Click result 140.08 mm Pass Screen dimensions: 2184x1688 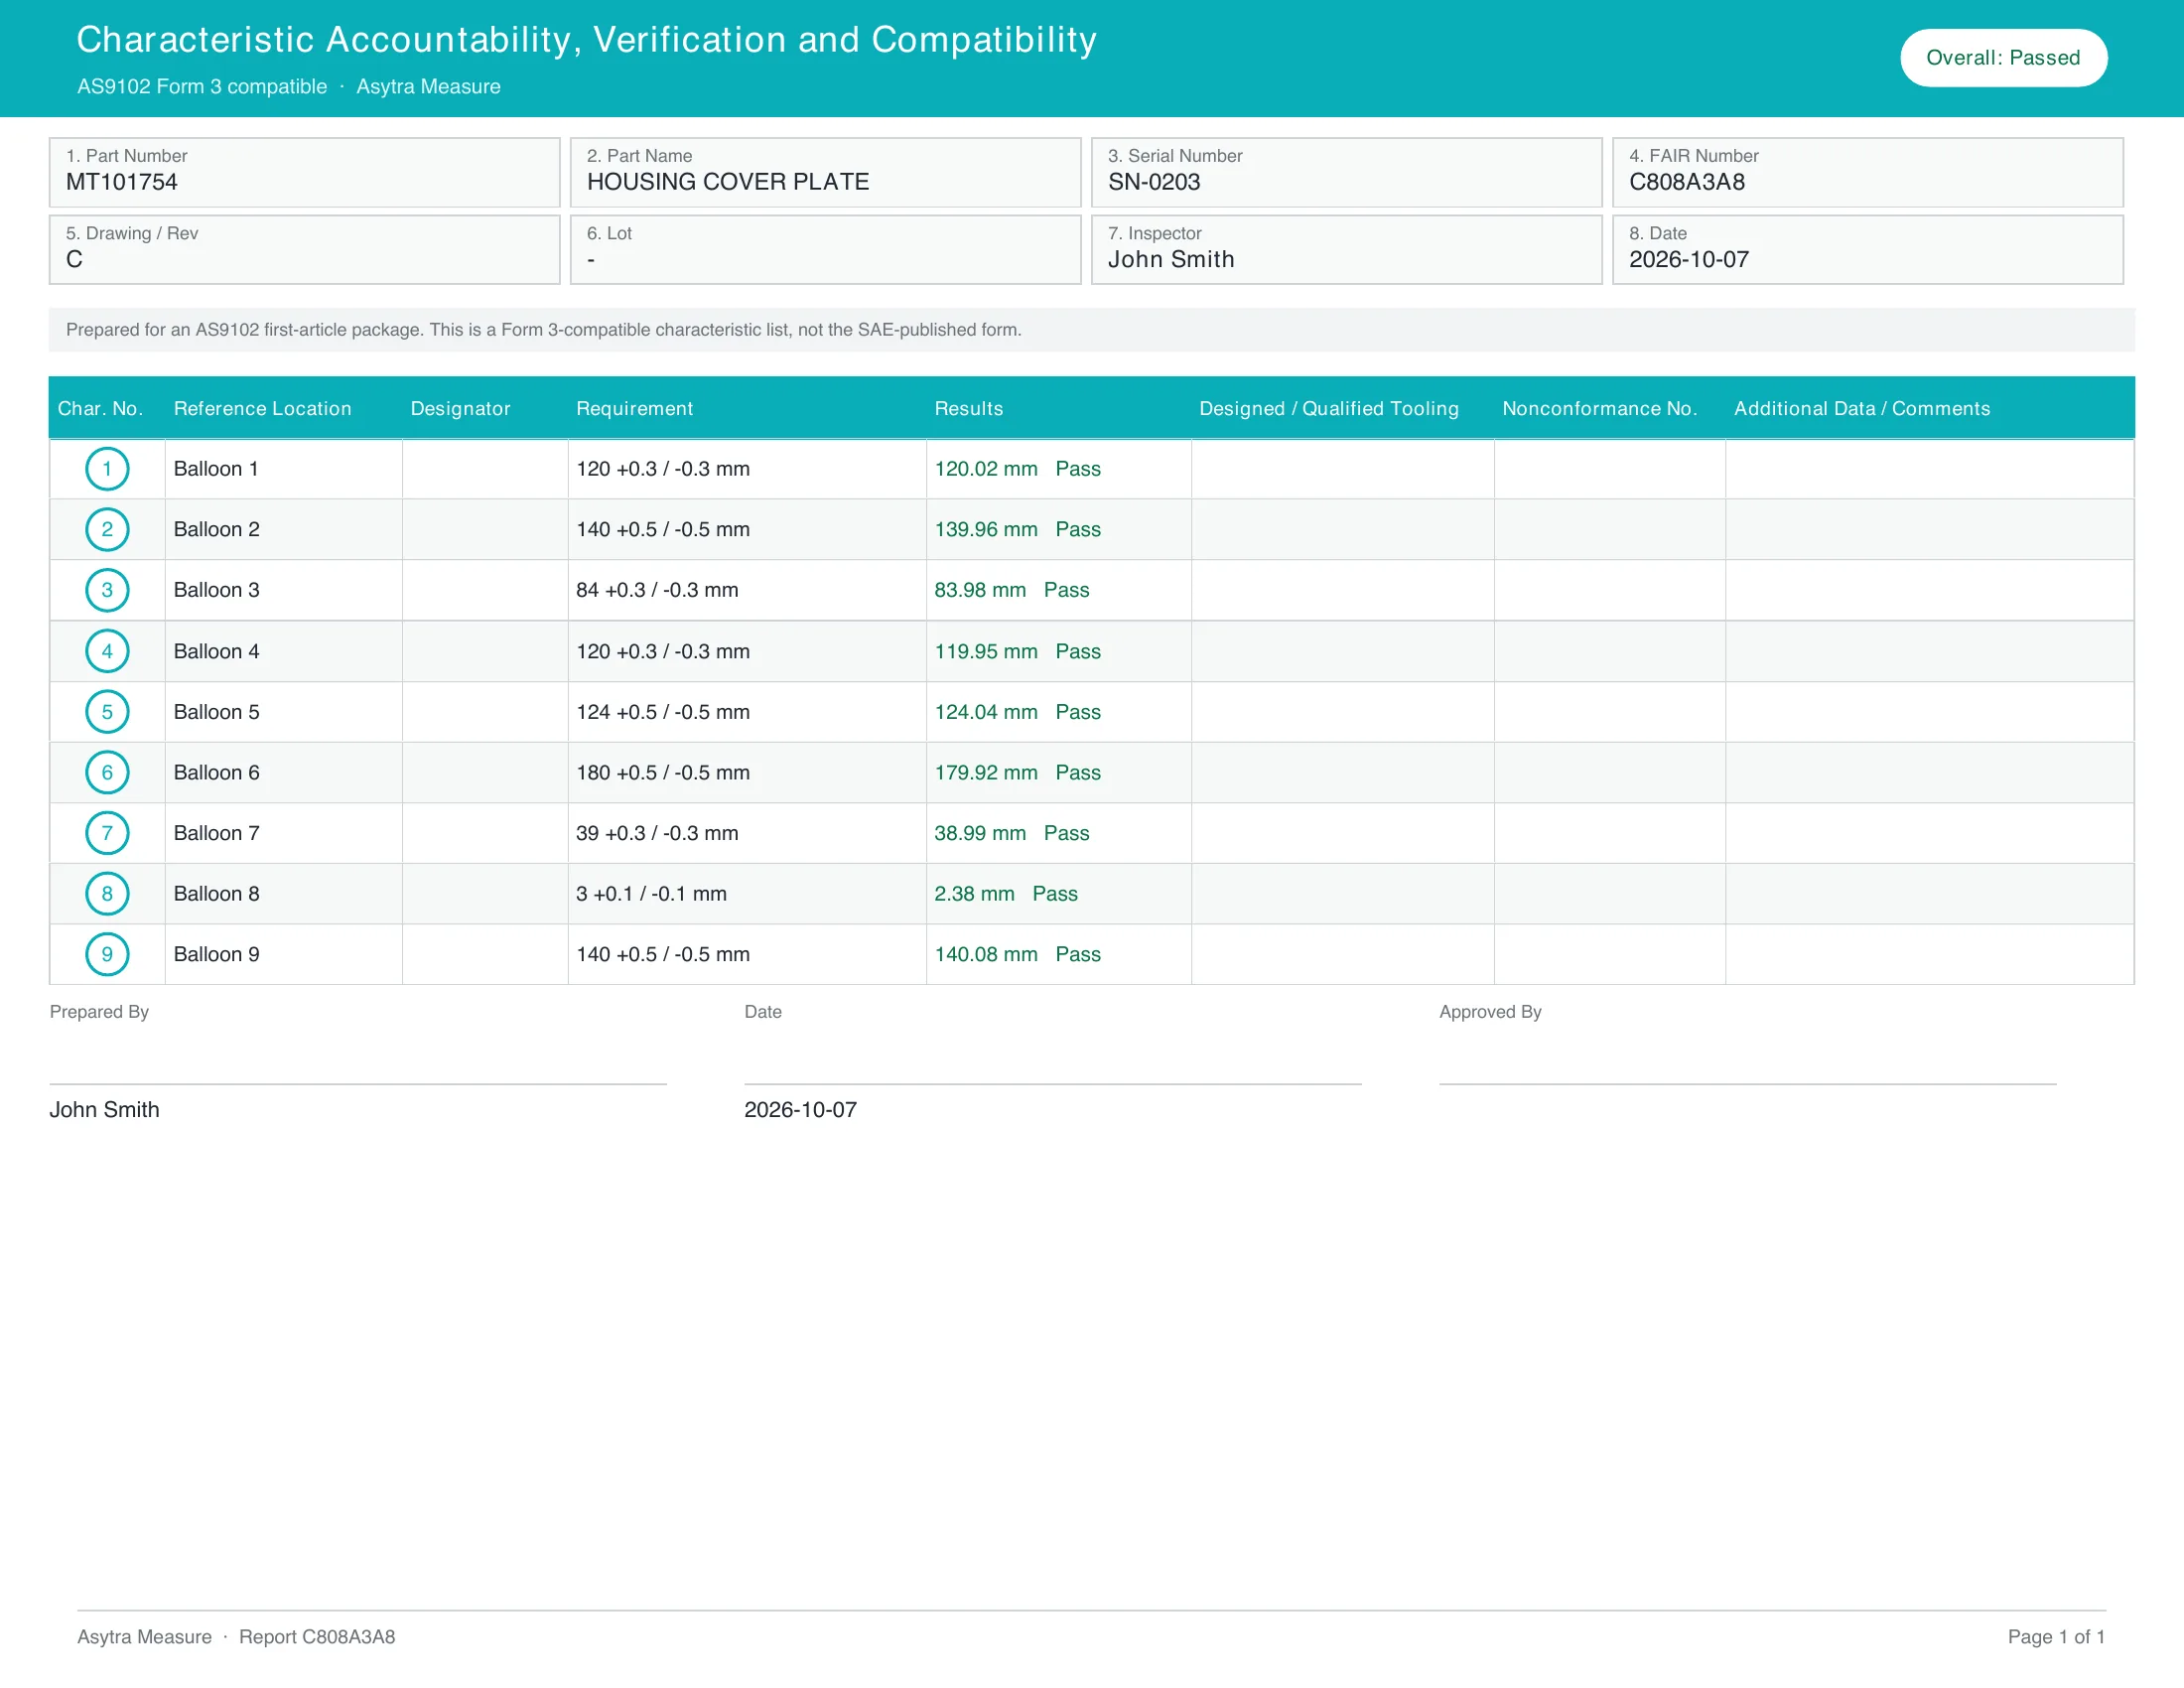1017,954
